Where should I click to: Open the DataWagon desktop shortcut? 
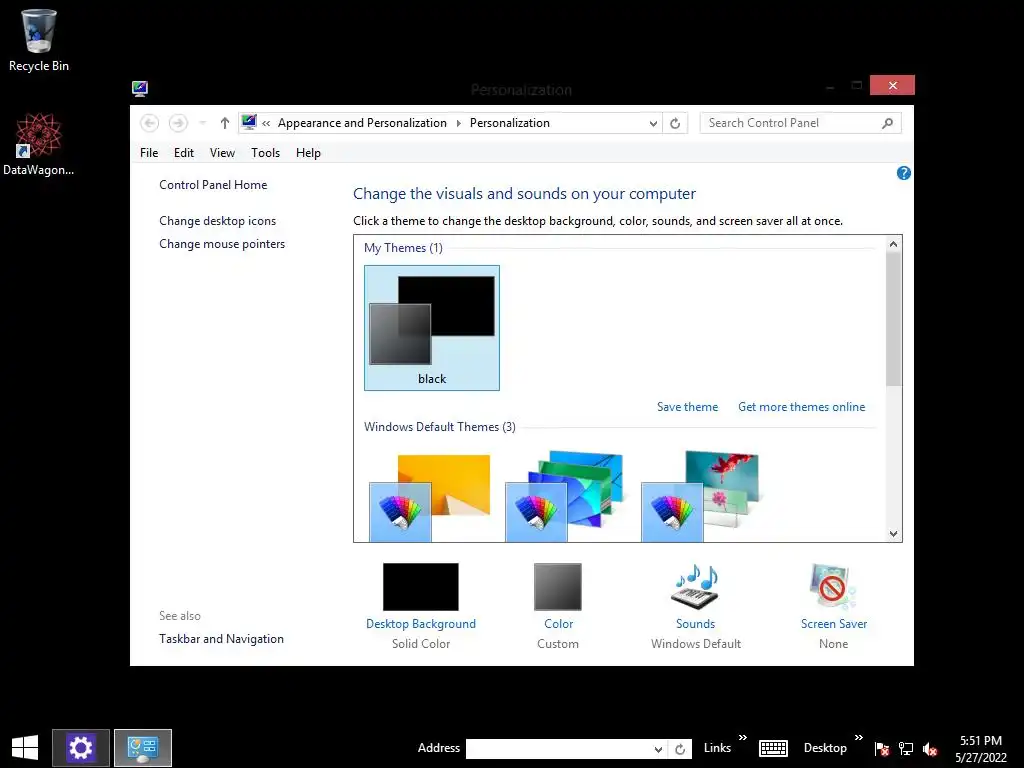[39, 144]
